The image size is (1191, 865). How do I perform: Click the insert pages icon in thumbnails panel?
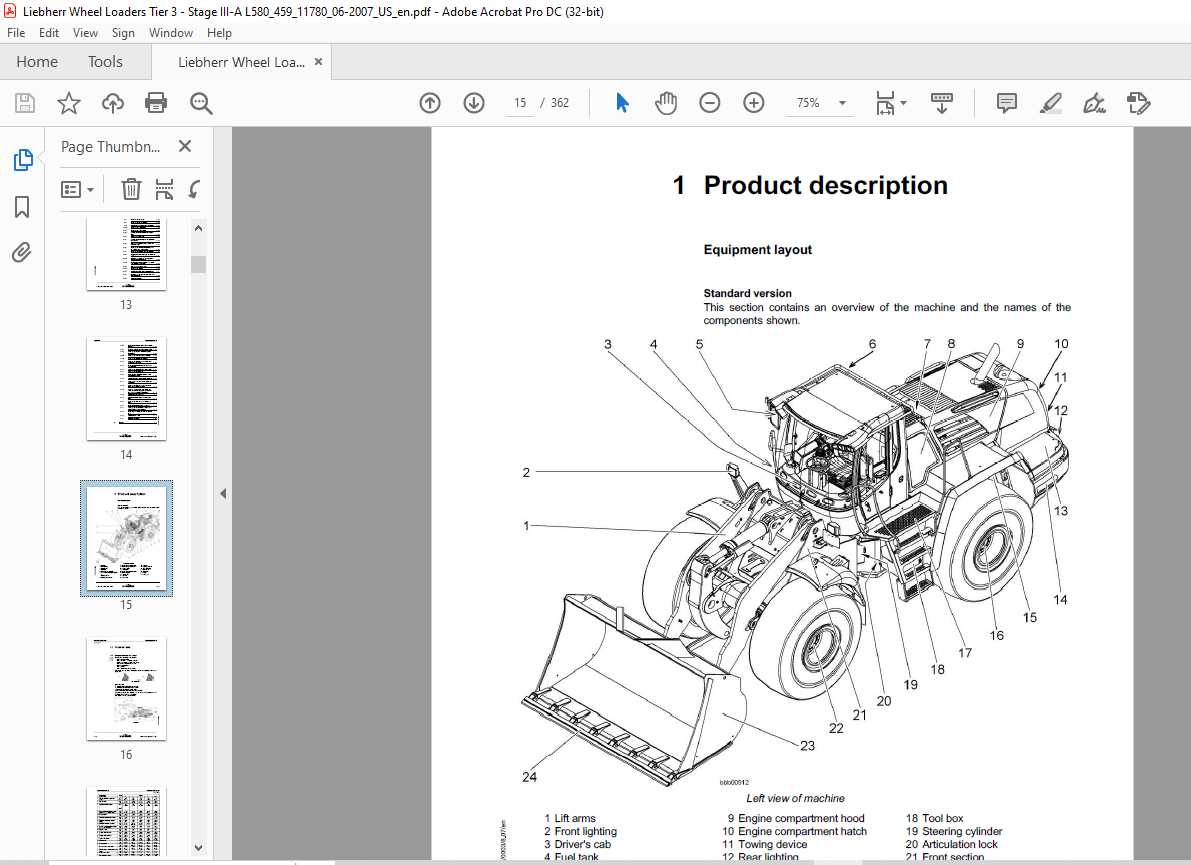pyautogui.click(x=164, y=189)
